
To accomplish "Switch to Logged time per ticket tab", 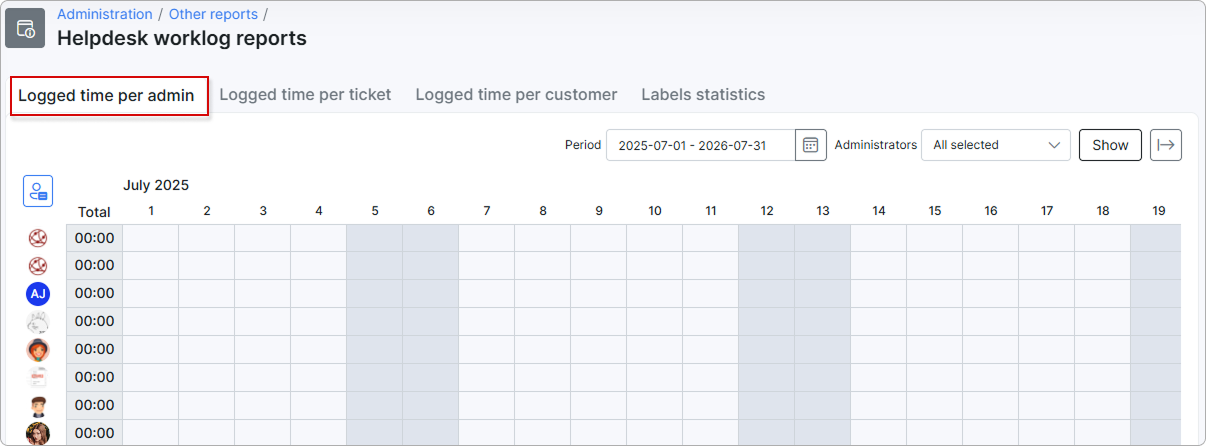I will (305, 94).
